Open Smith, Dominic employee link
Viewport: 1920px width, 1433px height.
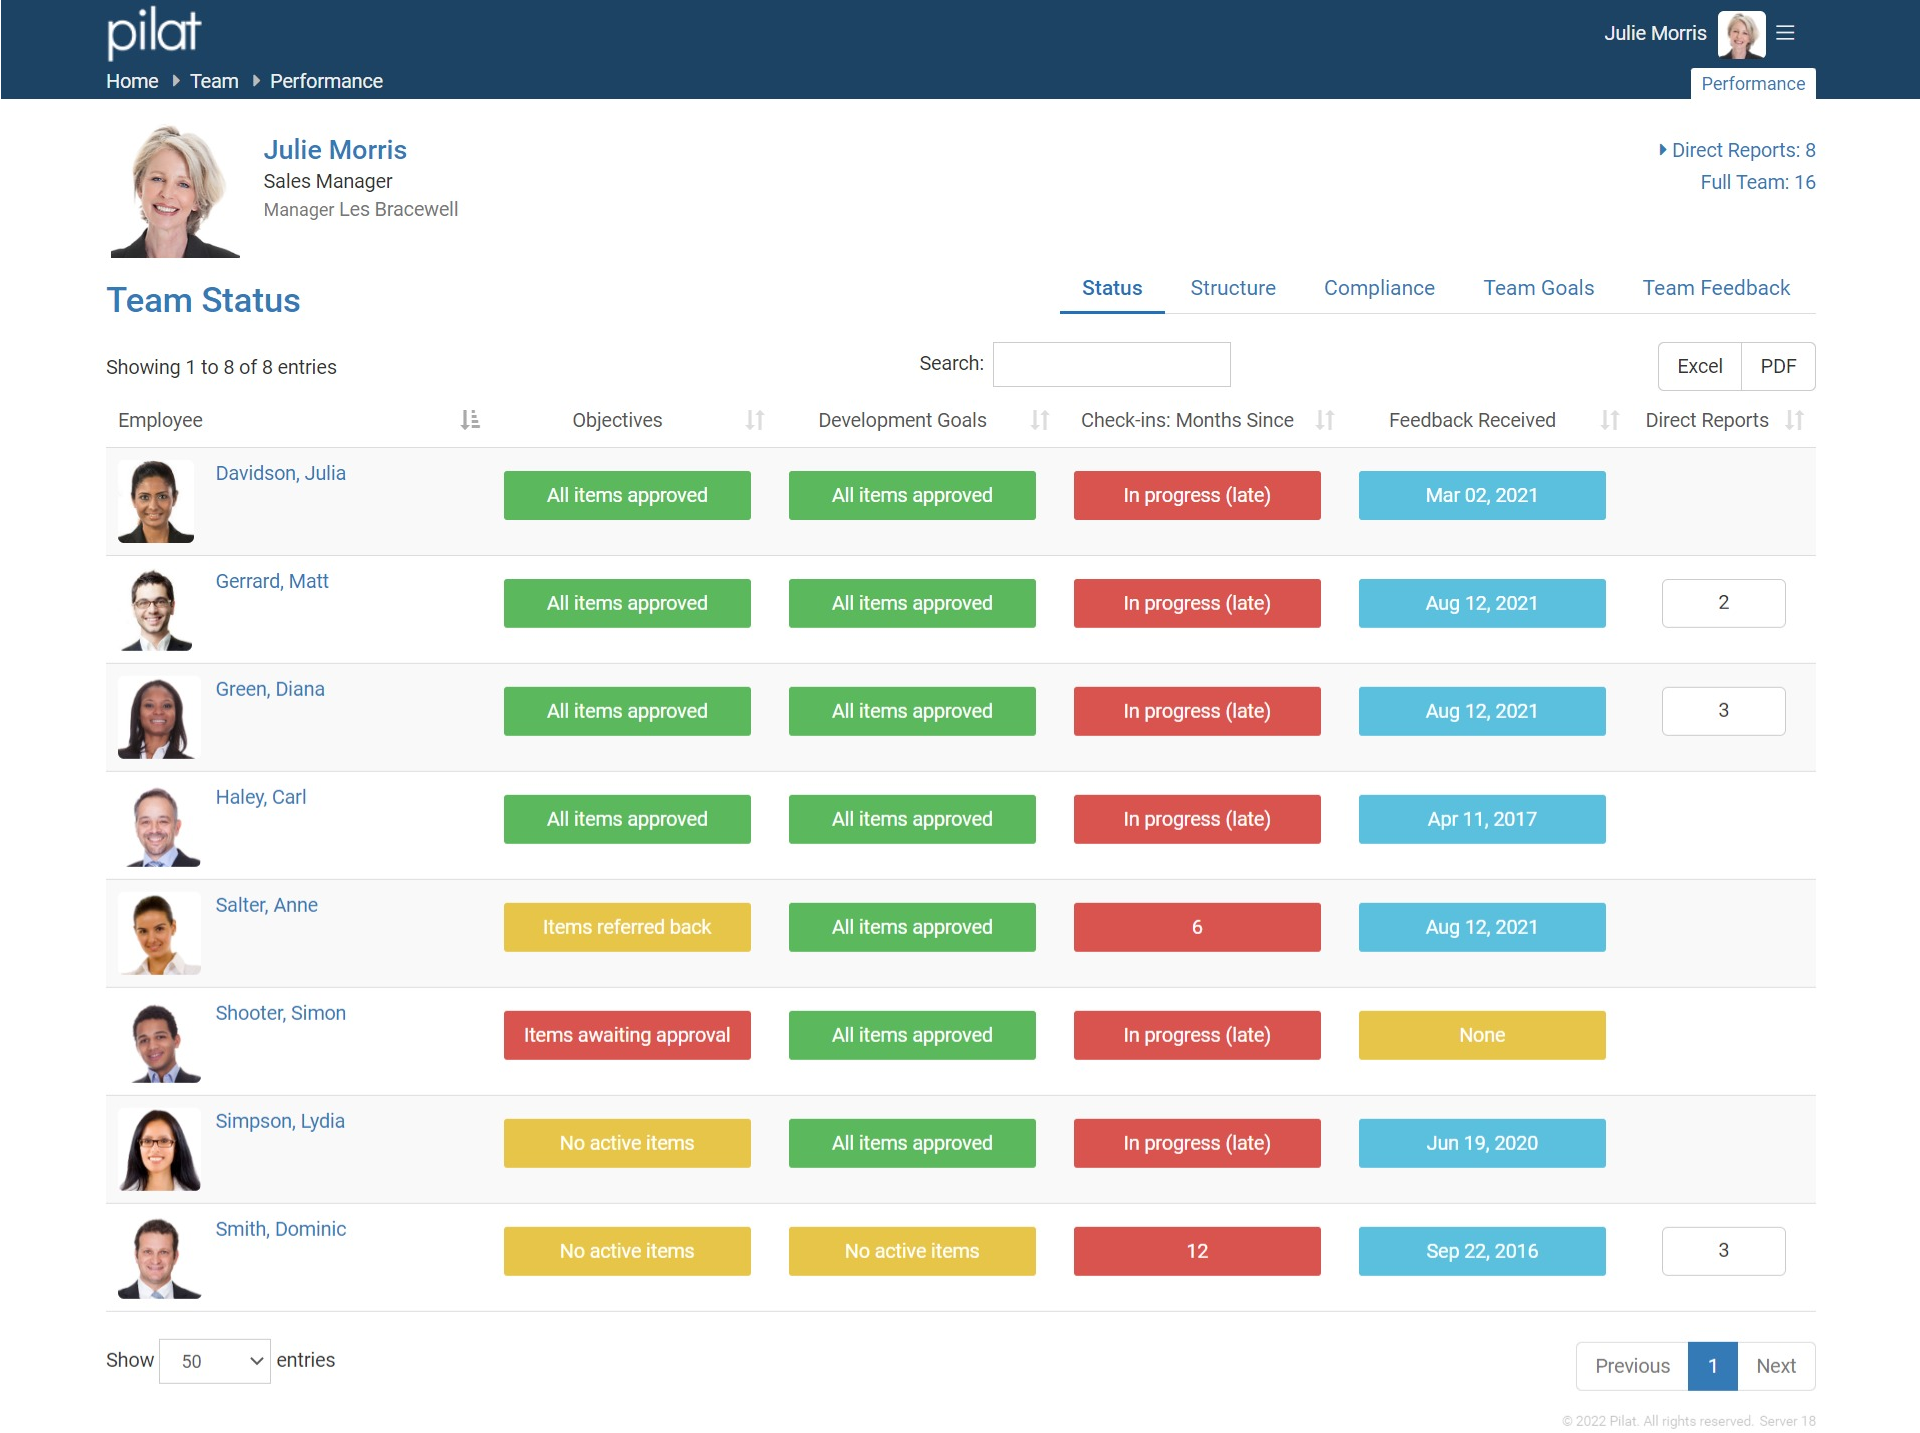281,1229
